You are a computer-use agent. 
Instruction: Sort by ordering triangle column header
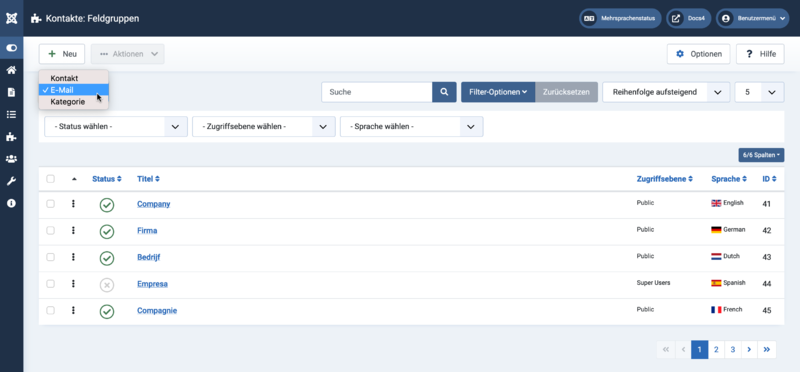[x=74, y=179]
